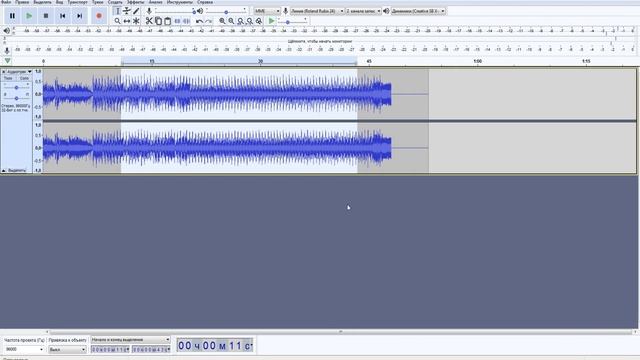Click the green timeline playhead pin
The height and width of the screenshot is (360, 640).
(7, 61)
